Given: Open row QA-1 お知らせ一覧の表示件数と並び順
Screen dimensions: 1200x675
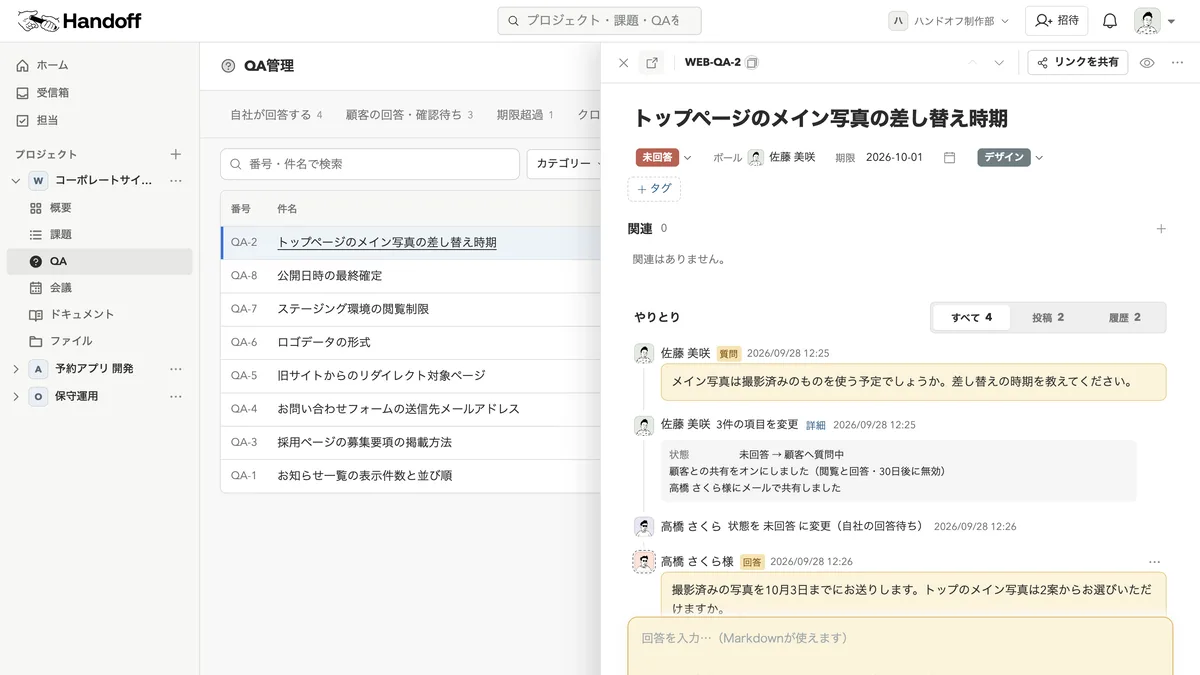Looking at the screenshot, I should 411,476.
